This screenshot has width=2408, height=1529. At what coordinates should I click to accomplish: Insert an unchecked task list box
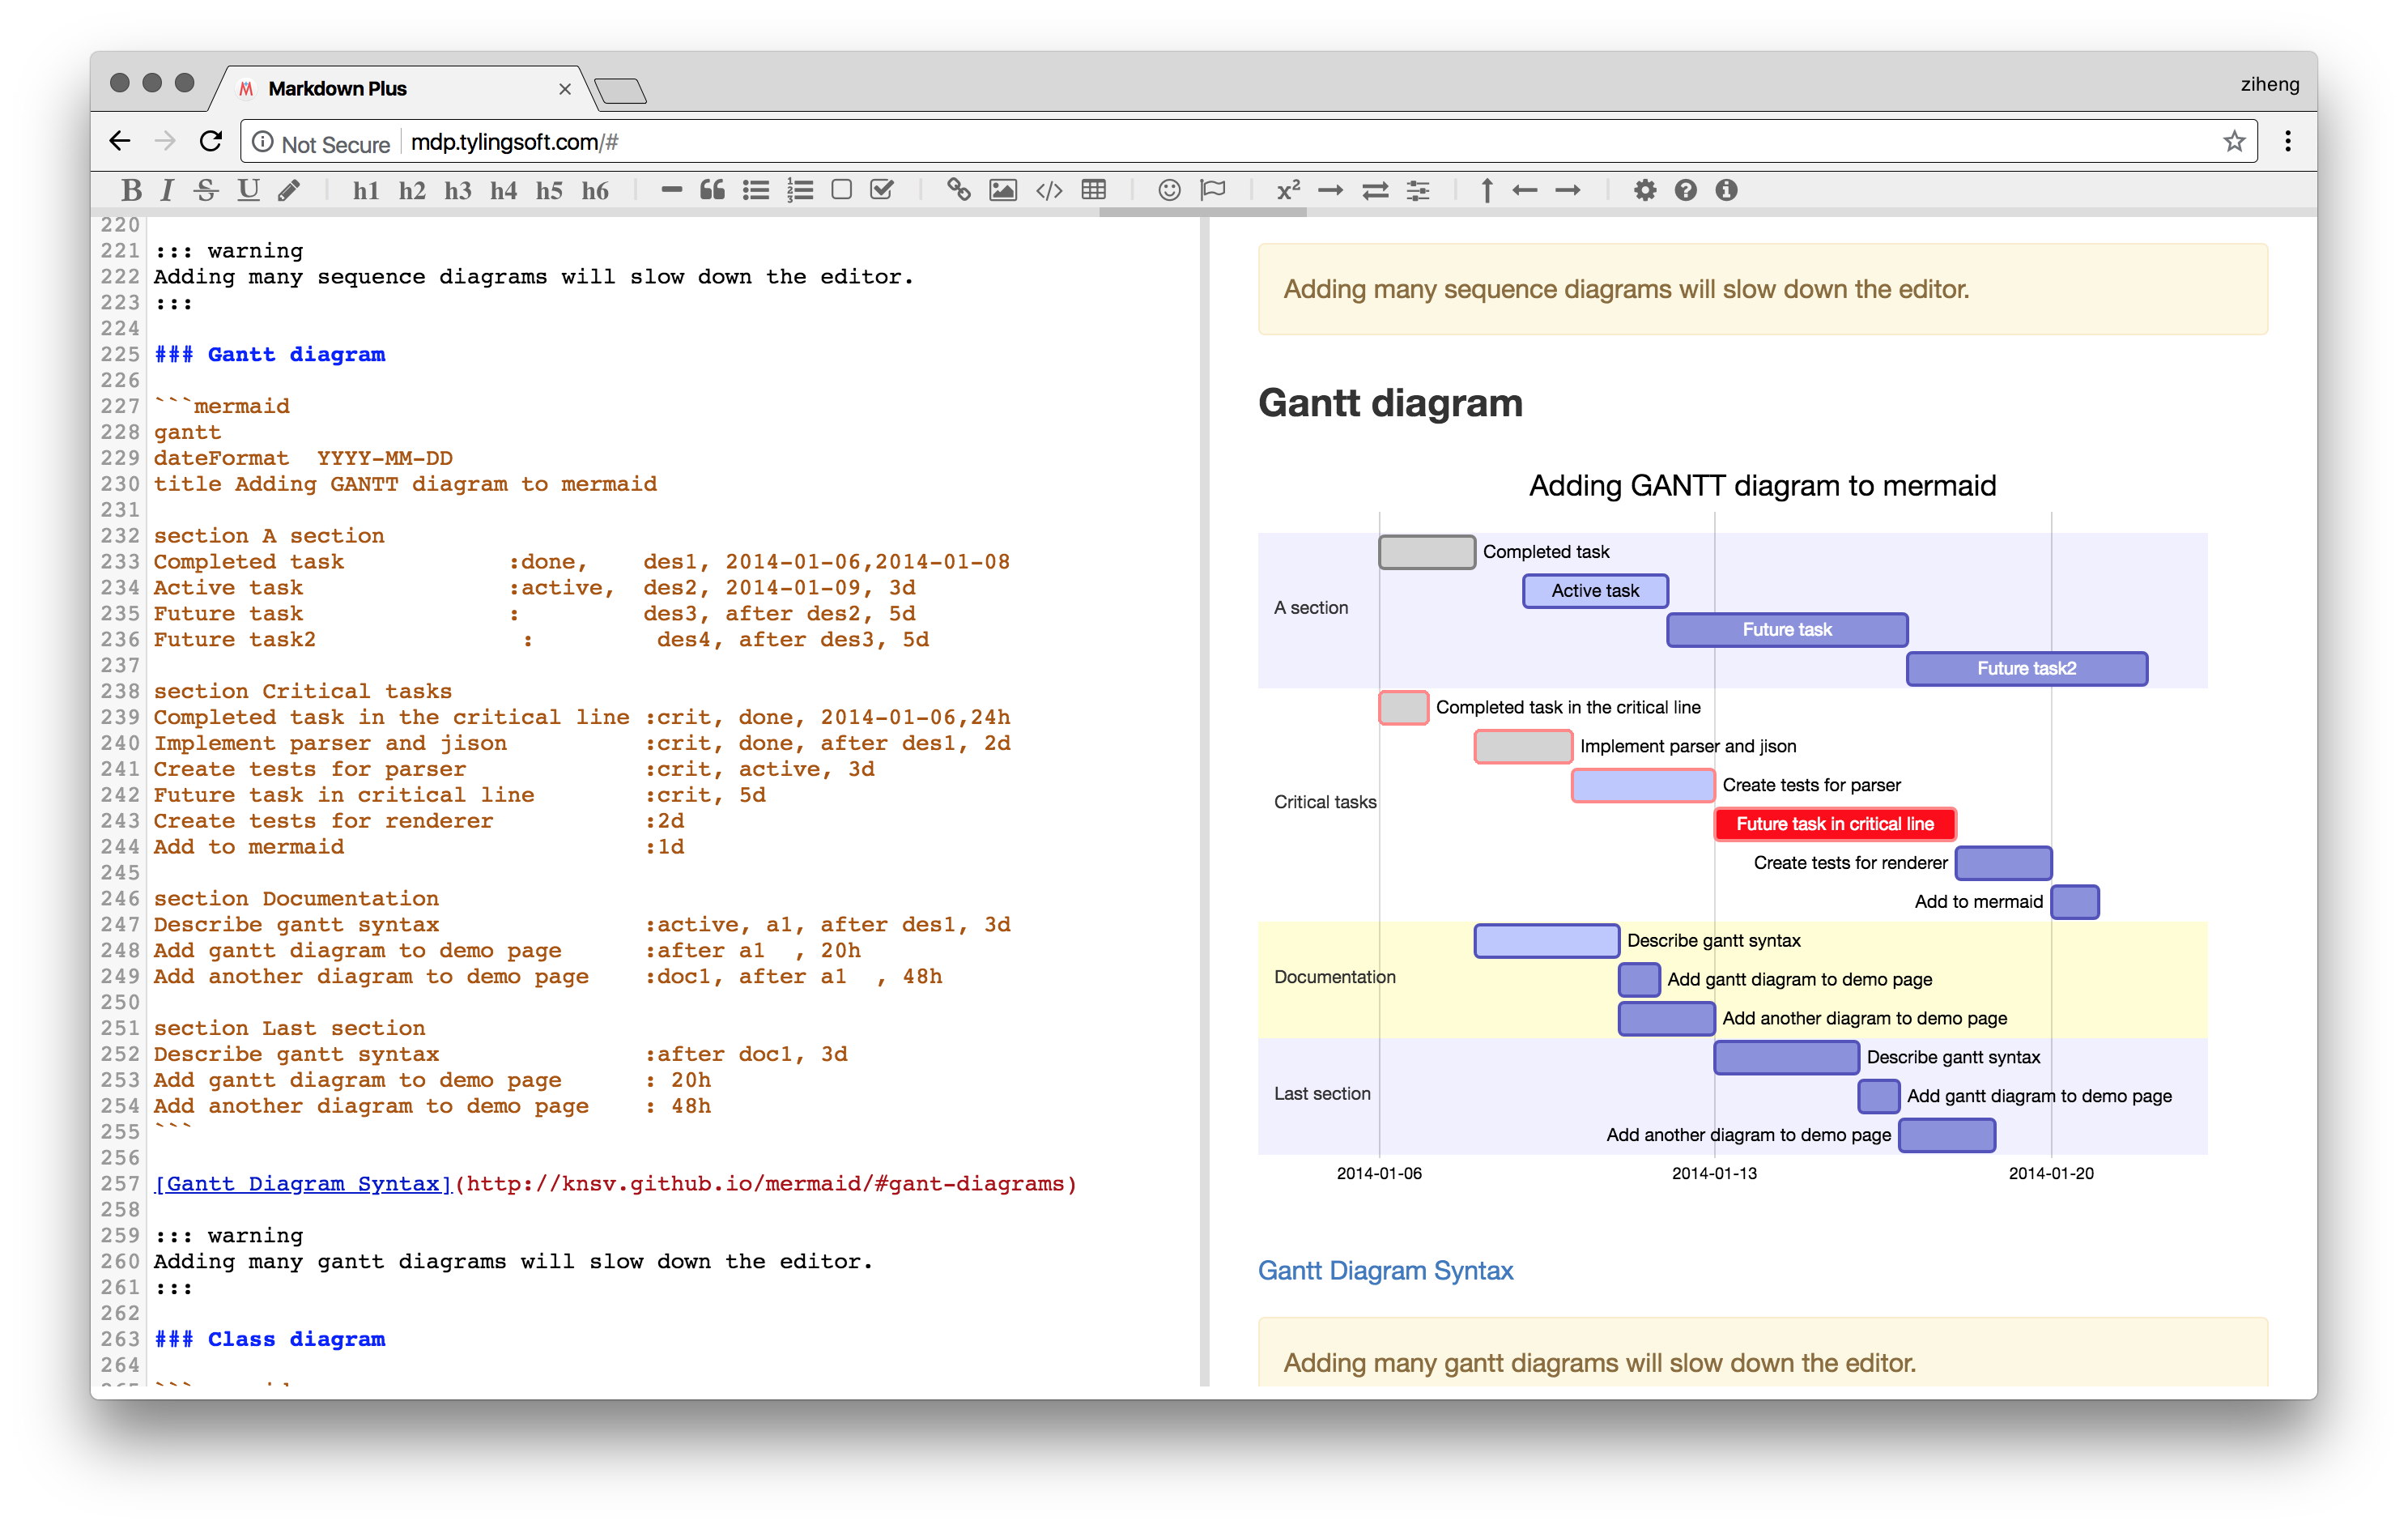click(x=841, y=190)
